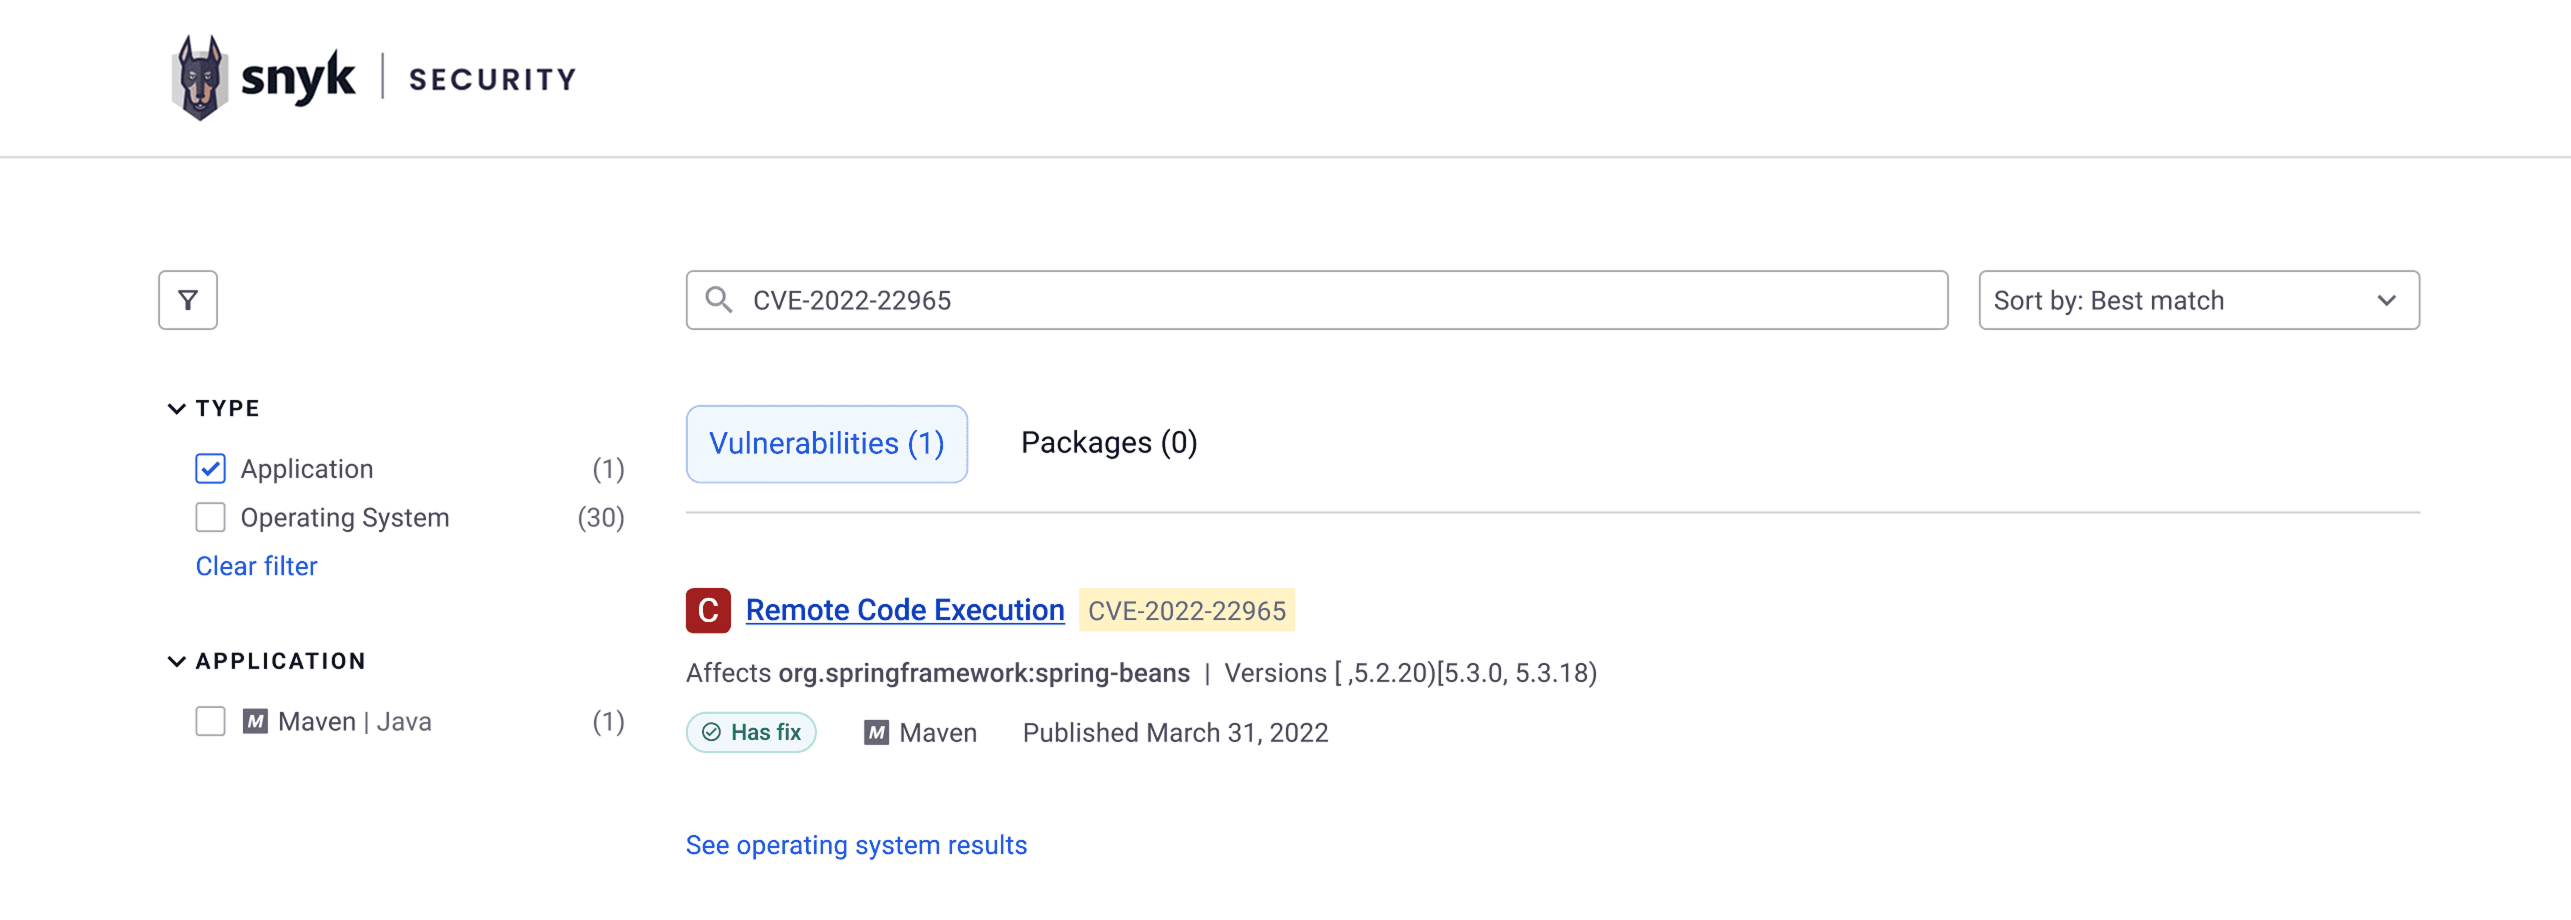
Task: Switch to the Vulnerabilities (1) tab
Action: click(x=827, y=444)
